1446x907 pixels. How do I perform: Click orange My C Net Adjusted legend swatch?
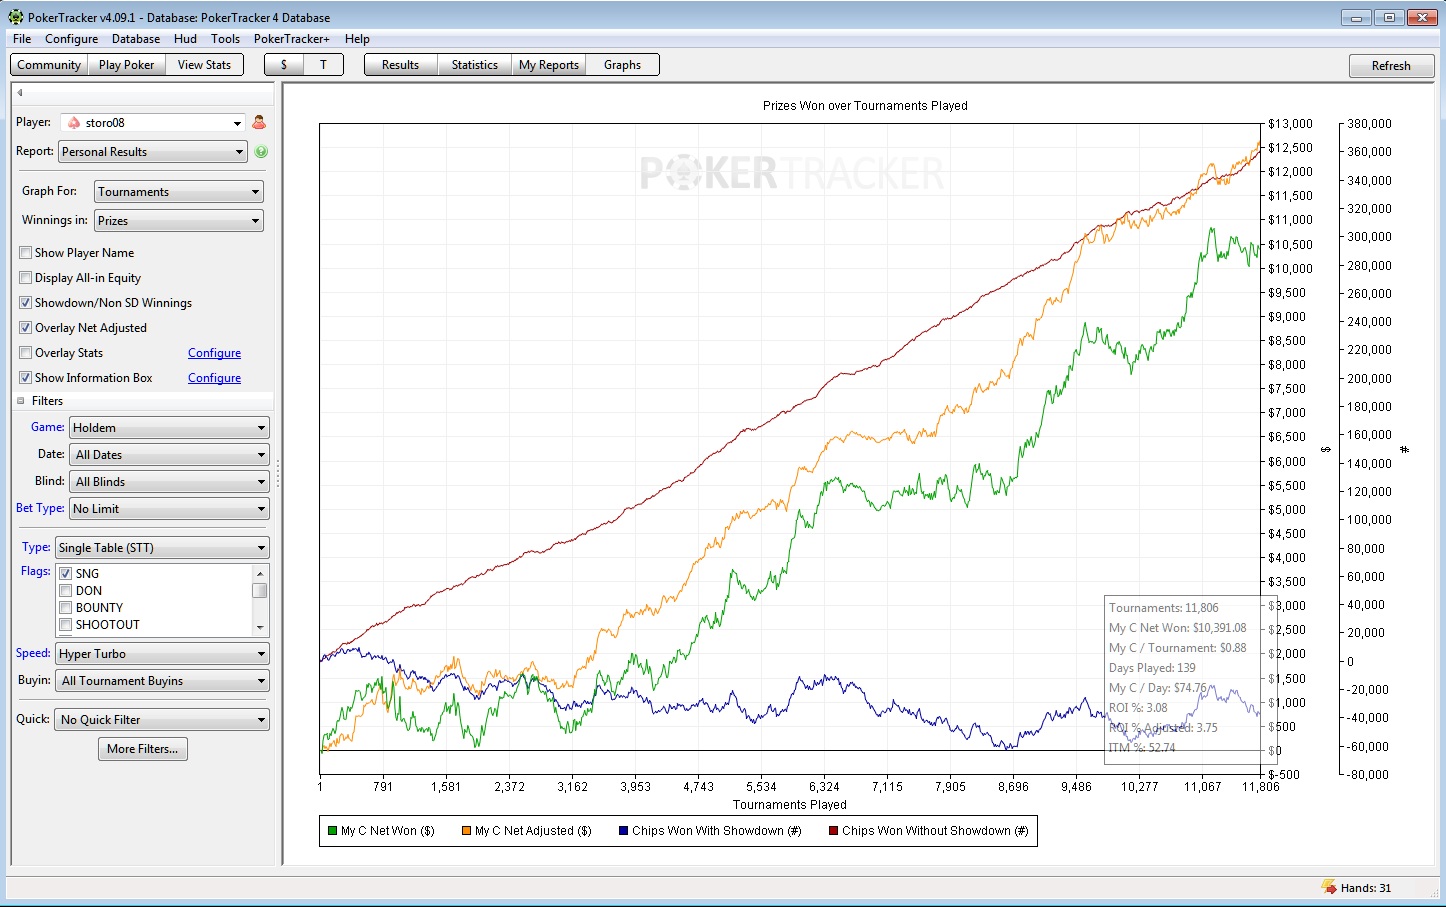tap(466, 831)
